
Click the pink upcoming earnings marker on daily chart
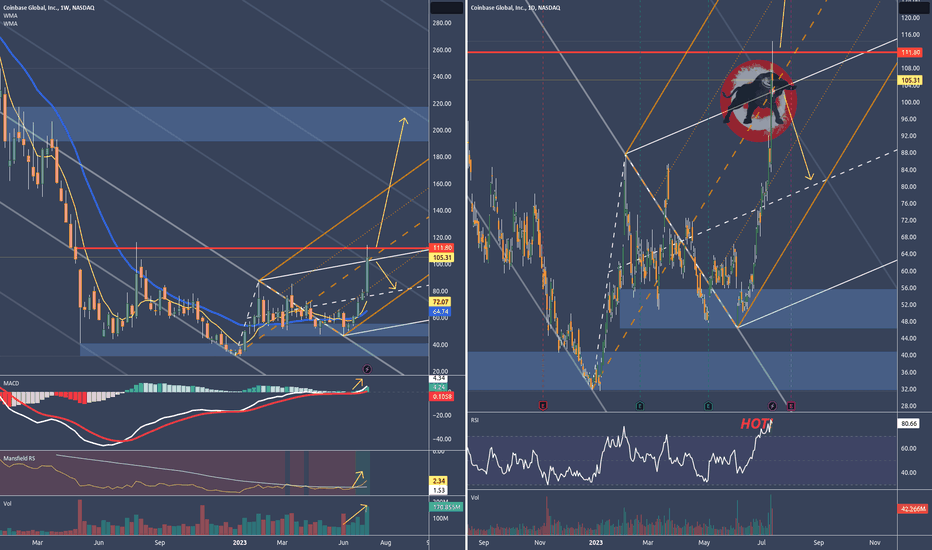tap(791, 406)
